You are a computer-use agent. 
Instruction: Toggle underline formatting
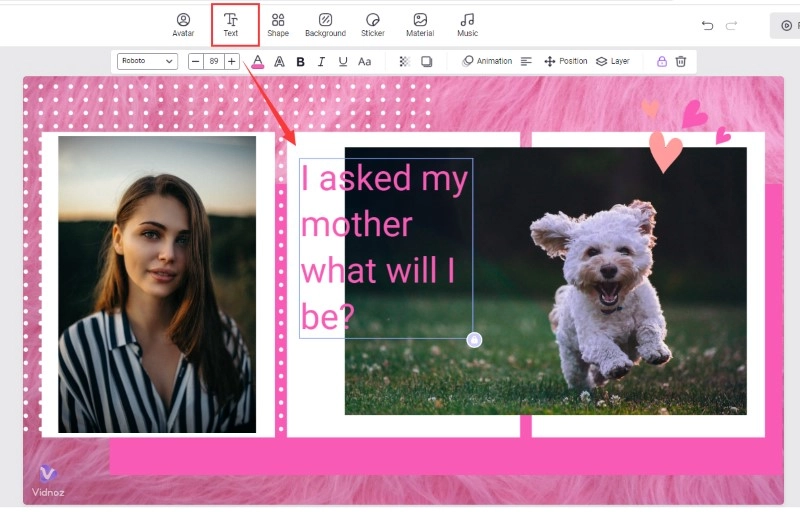pos(343,61)
